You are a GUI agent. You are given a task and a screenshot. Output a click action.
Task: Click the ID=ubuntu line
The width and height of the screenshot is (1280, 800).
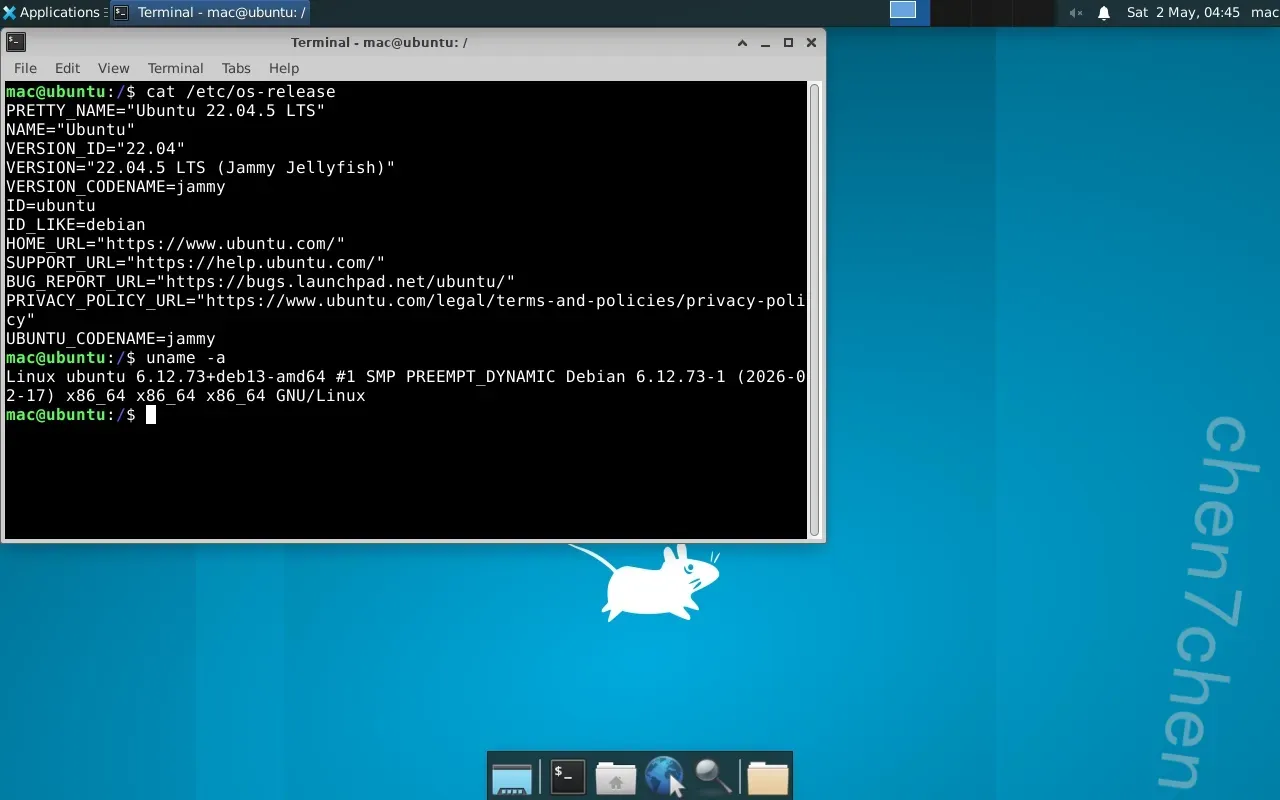[51, 205]
